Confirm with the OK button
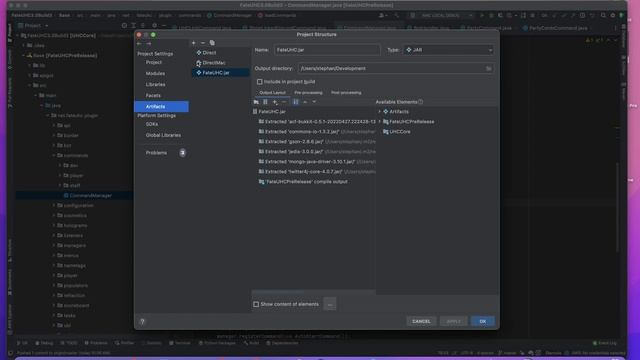 coord(483,322)
